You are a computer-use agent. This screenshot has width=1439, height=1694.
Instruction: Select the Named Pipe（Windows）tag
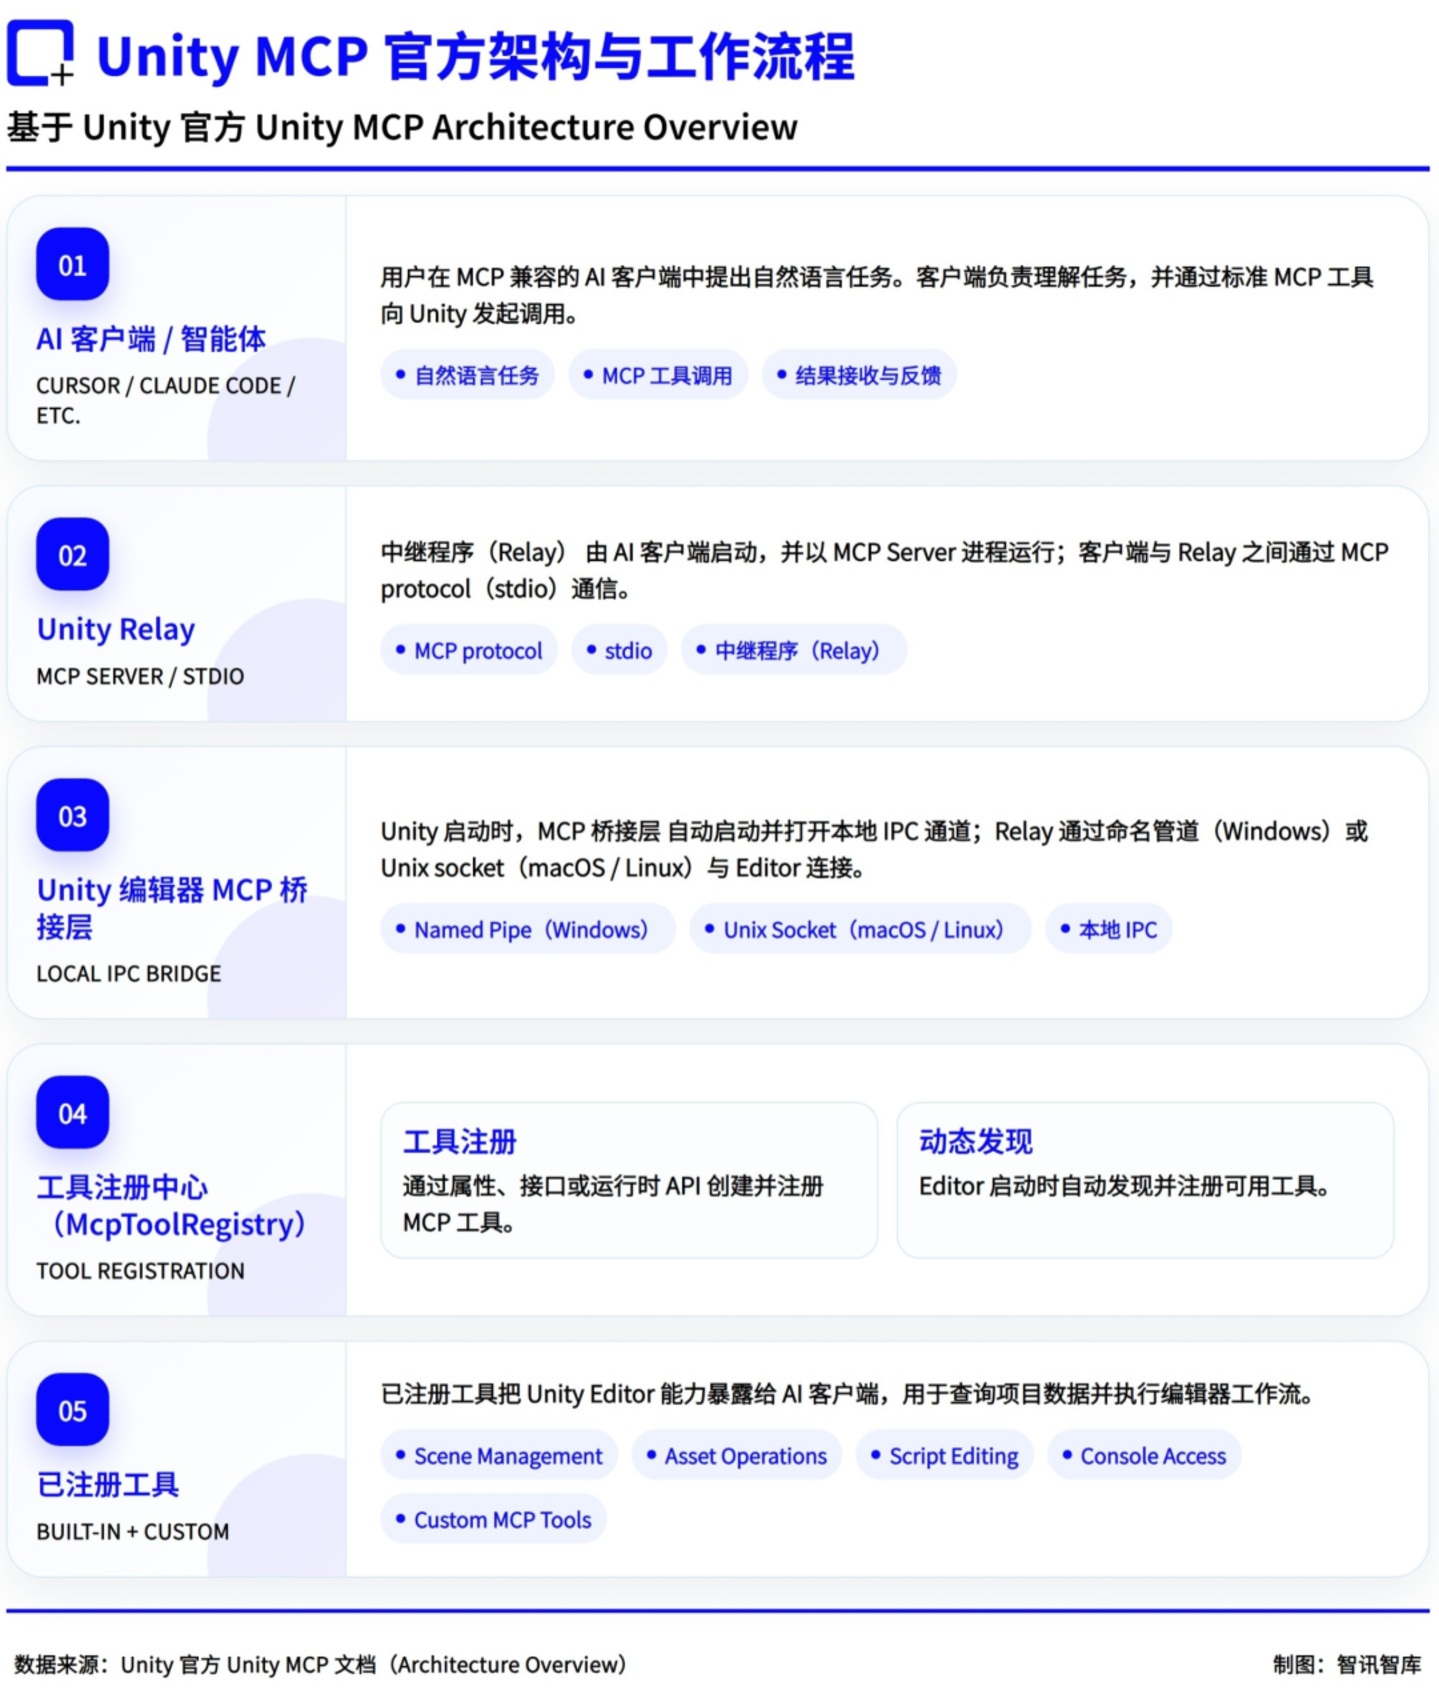coord(528,930)
